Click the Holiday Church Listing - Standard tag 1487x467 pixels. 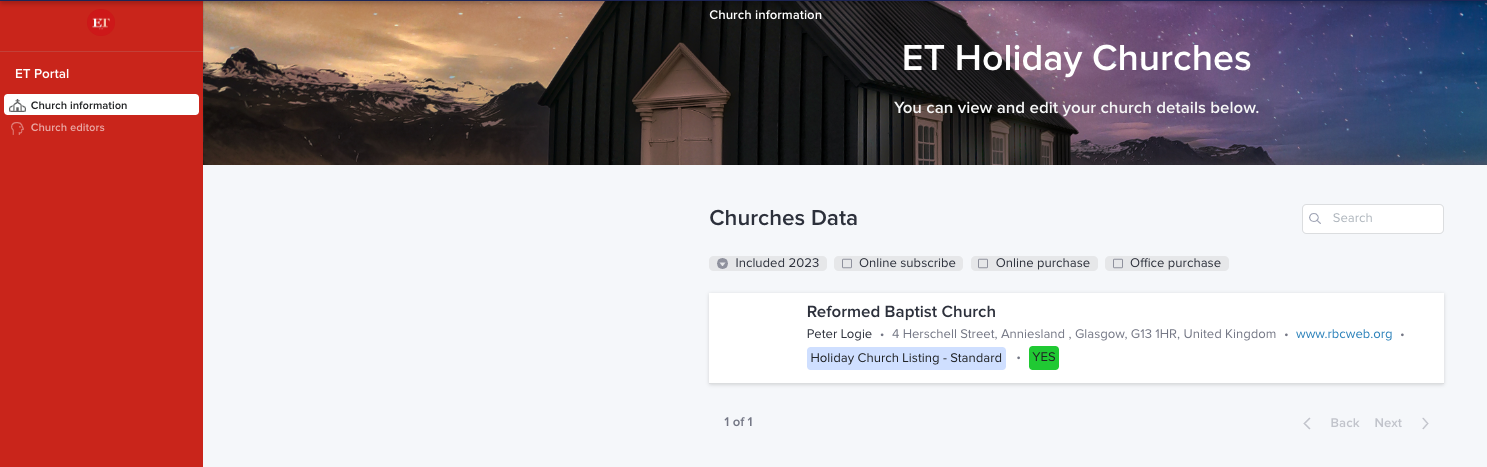(x=906, y=358)
